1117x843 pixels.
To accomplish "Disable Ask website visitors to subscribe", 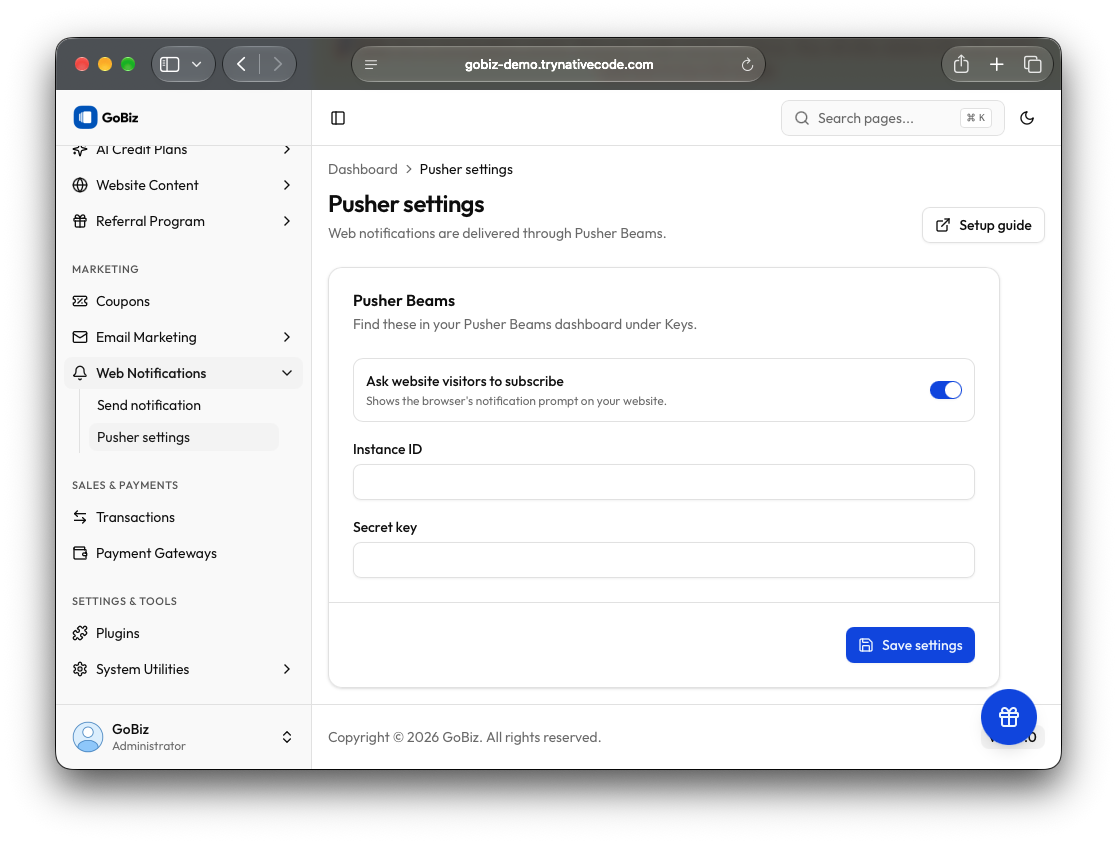I will click(946, 390).
